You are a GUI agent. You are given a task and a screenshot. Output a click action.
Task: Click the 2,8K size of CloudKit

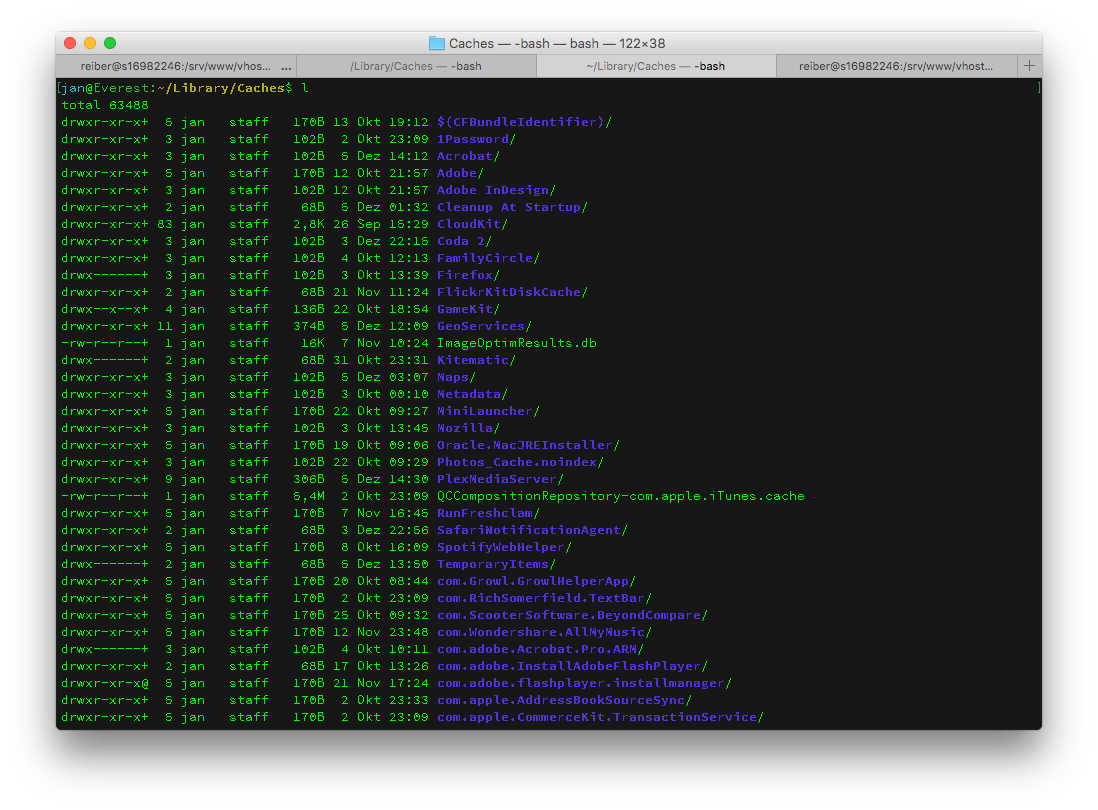(308, 224)
